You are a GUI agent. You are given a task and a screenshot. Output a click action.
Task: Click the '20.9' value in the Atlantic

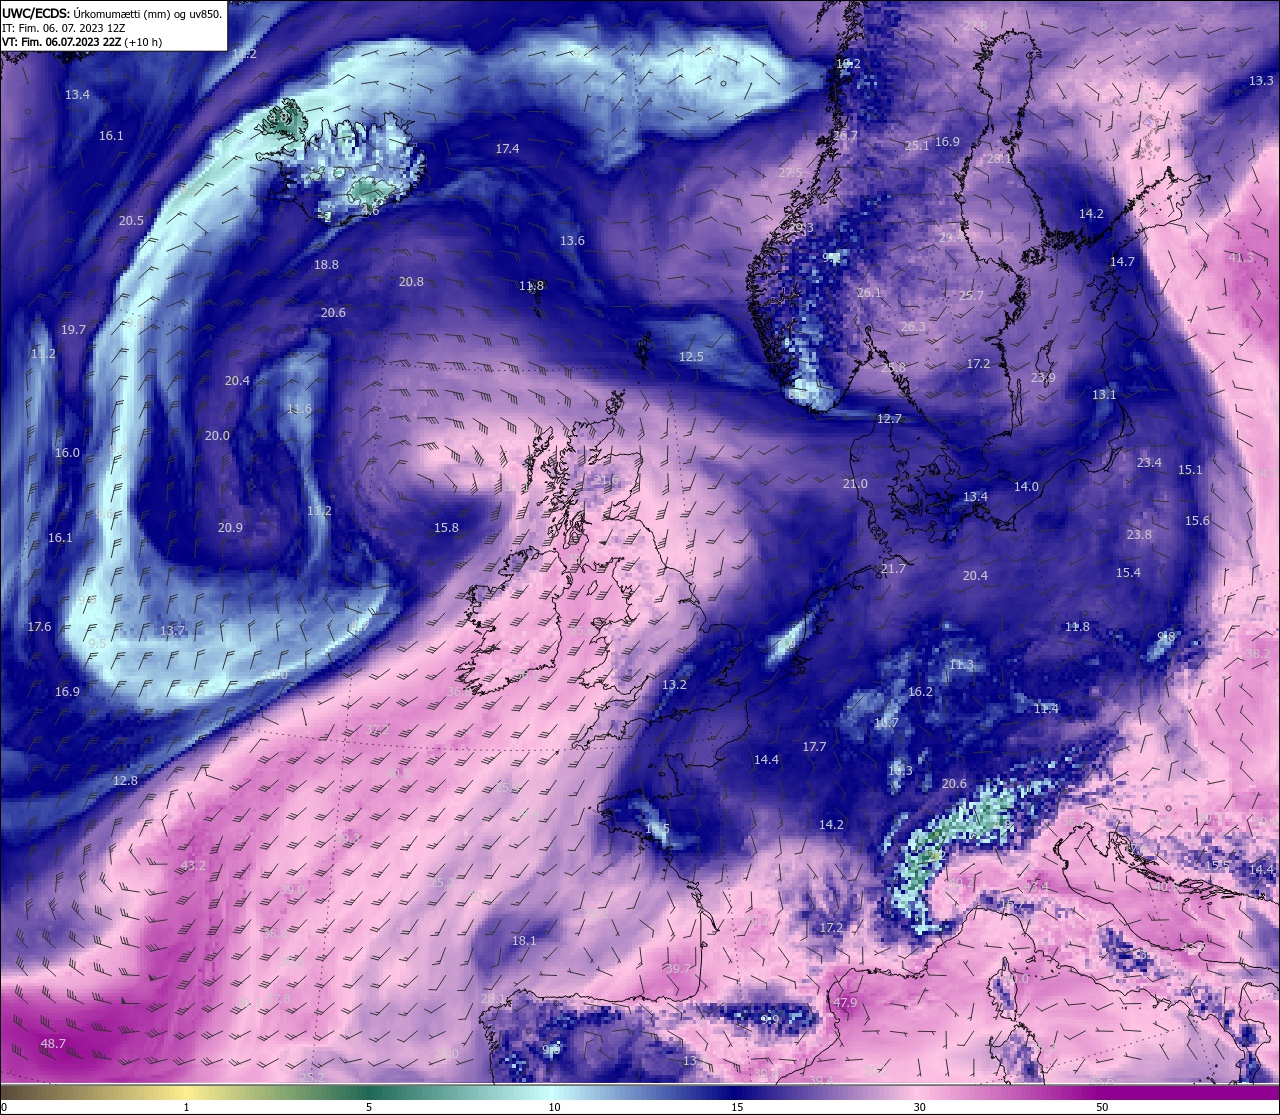coord(230,528)
